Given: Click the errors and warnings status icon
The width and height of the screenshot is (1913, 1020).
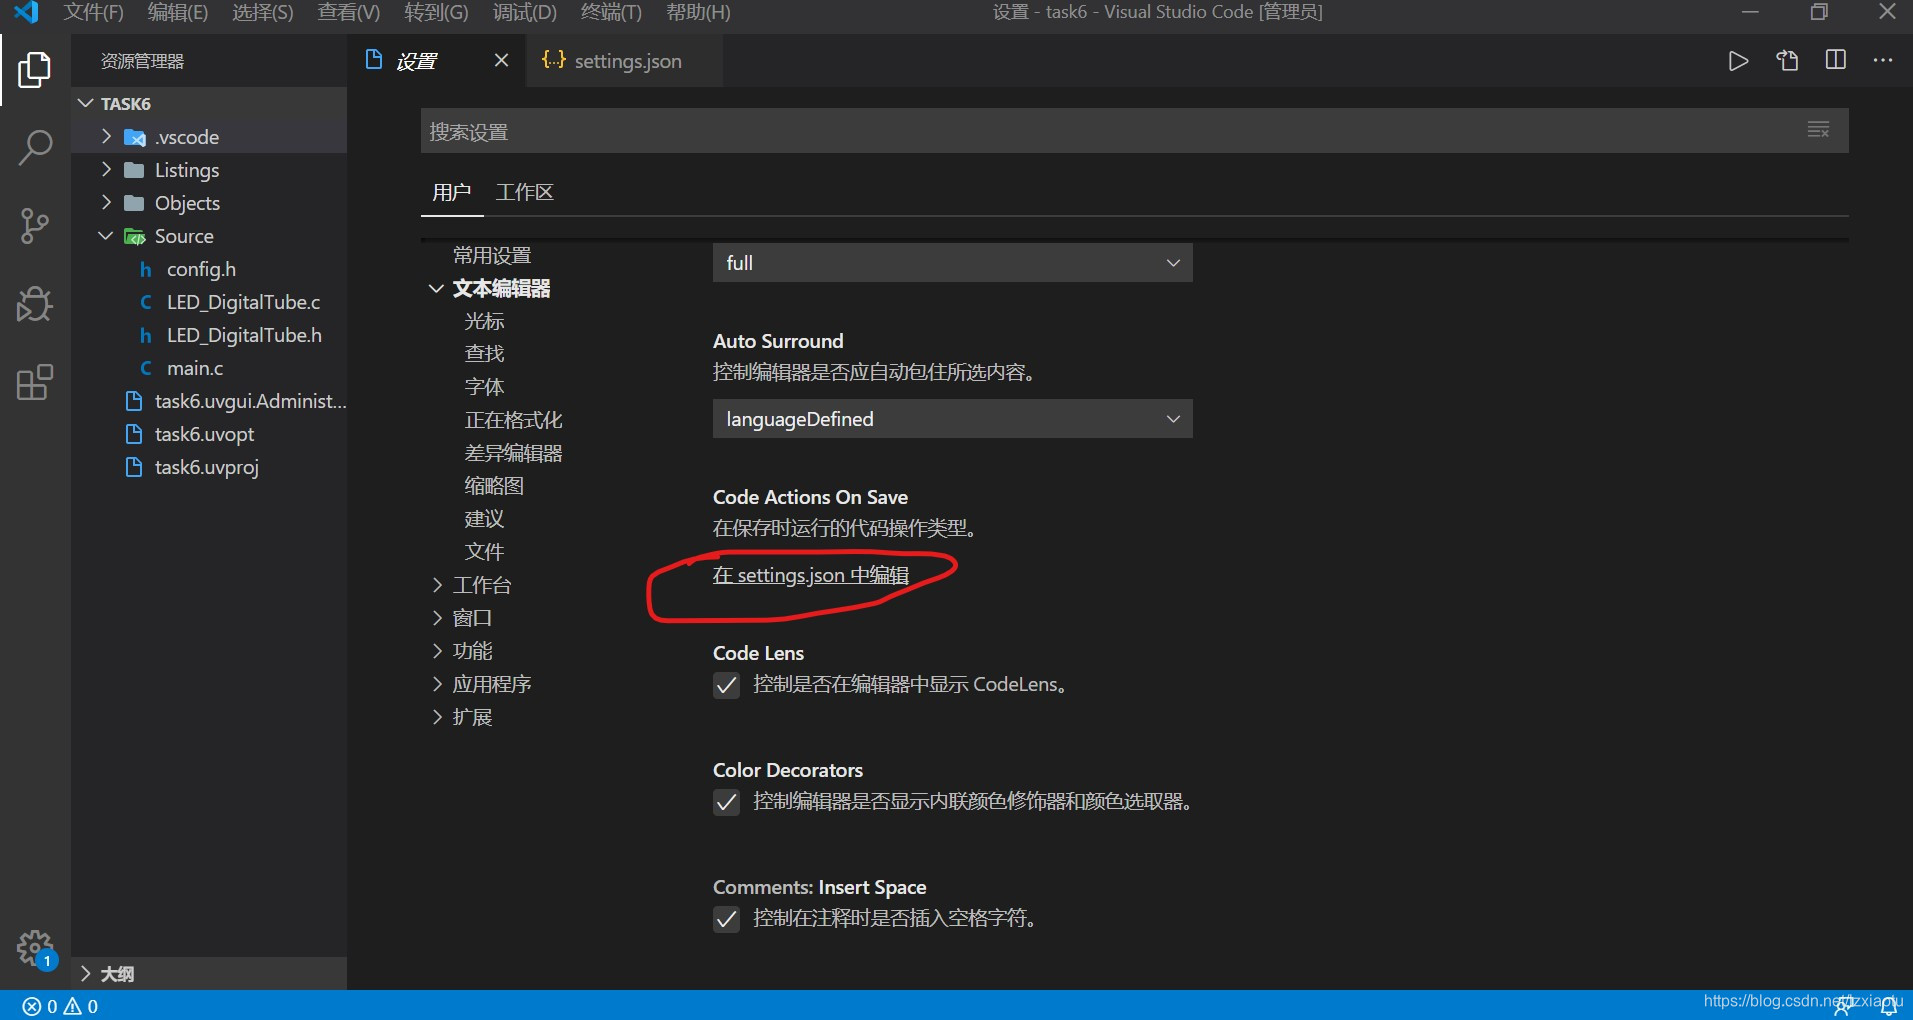Looking at the screenshot, I should click(61, 1006).
